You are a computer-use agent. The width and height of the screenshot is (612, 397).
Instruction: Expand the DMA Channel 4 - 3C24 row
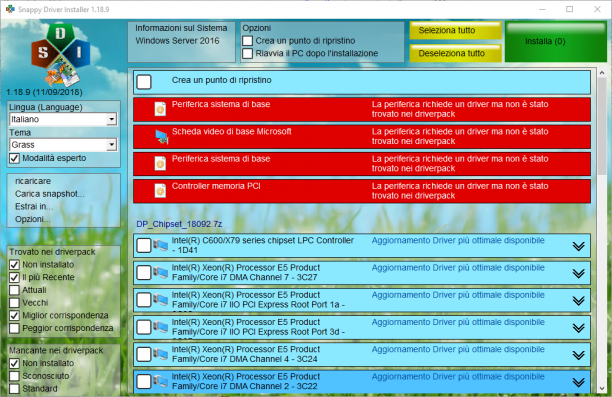(578, 355)
